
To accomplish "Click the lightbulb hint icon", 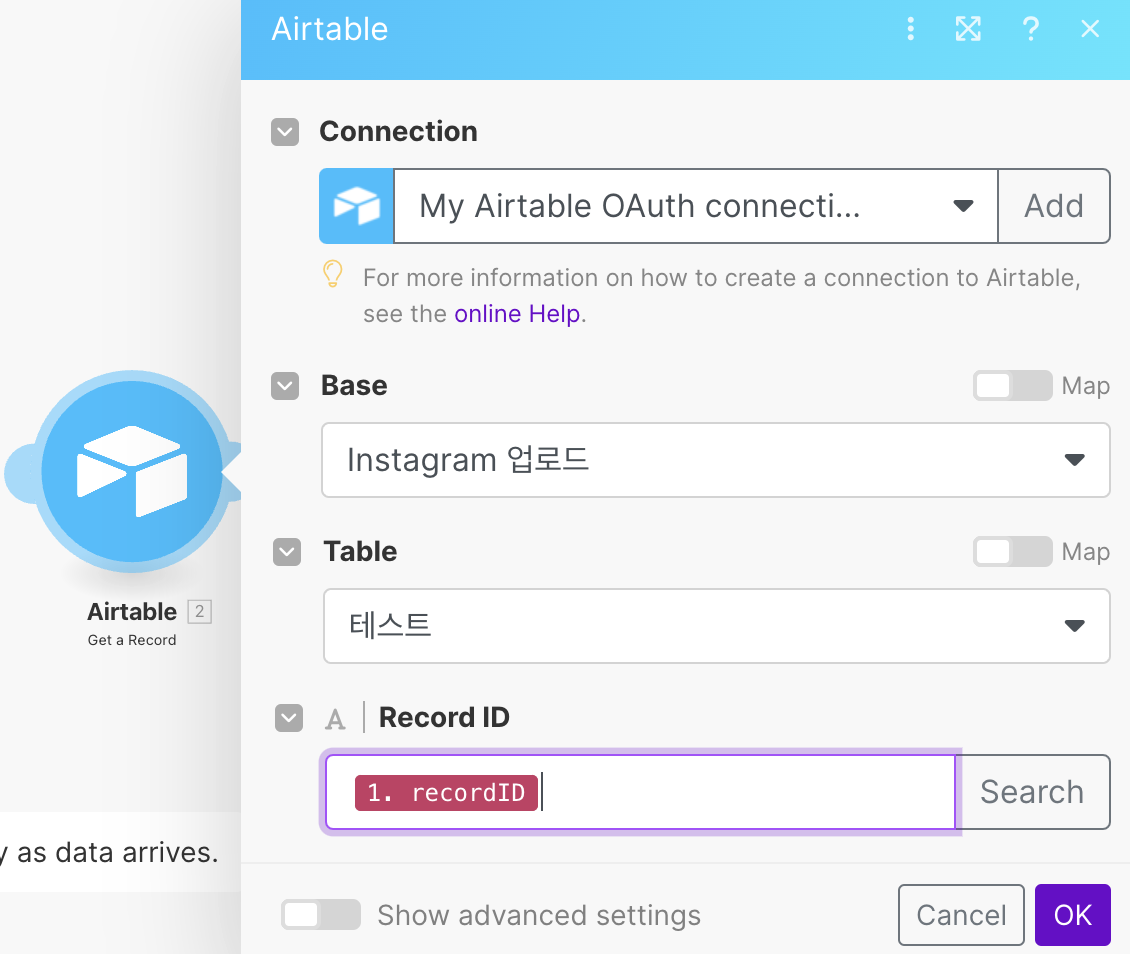I will pyautogui.click(x=332, y=274).
